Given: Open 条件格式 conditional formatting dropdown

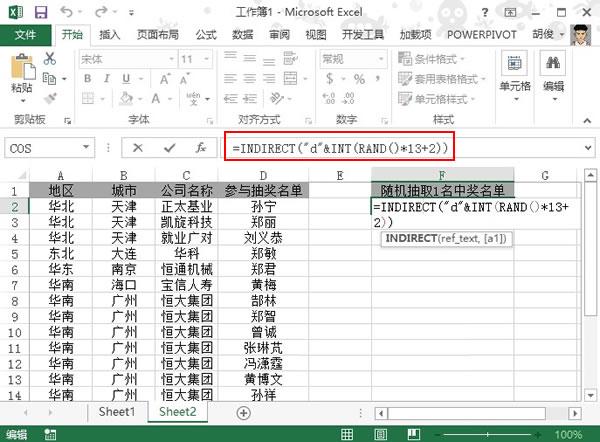Looking at the screenshot, I should (431, 59).
